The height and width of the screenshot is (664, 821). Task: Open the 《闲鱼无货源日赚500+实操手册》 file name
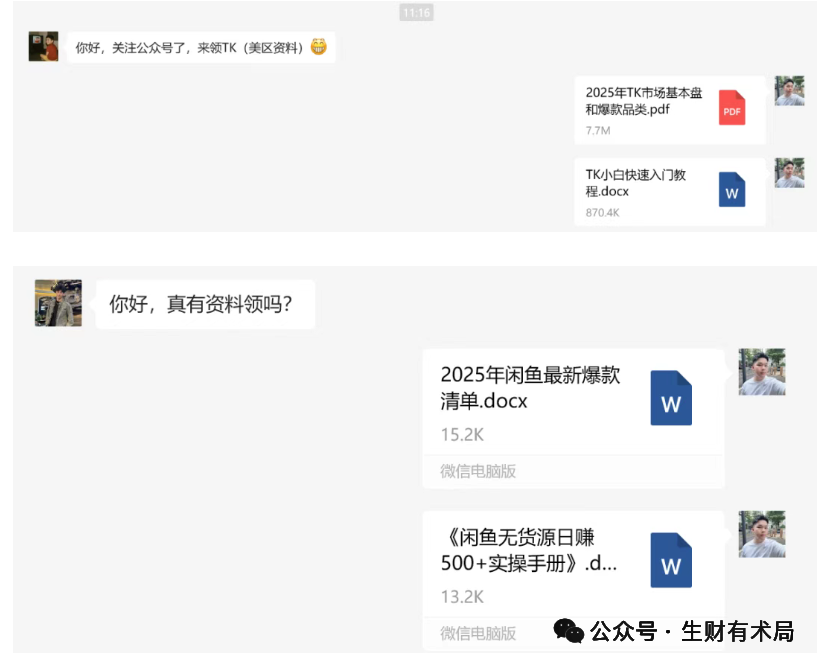pyautogui.click(x=528, y=550)
